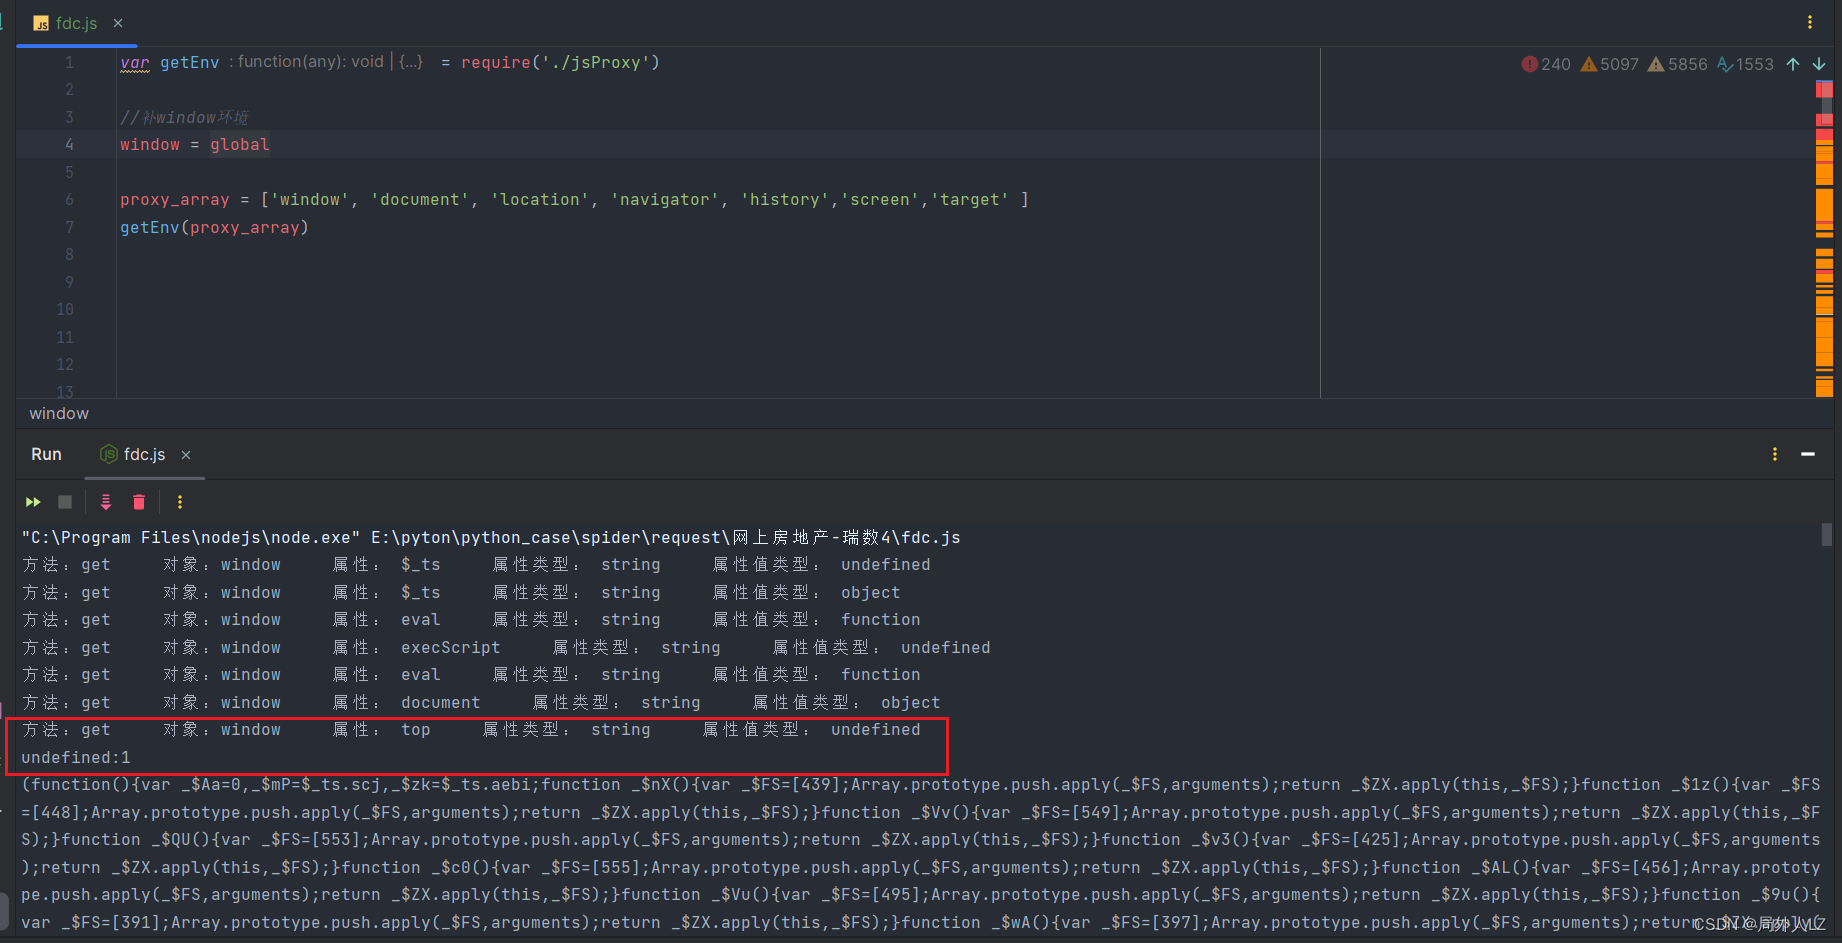1842x943 pixels.
Task: Click the console vertical scrollbar
Action: pos(1827,535)
